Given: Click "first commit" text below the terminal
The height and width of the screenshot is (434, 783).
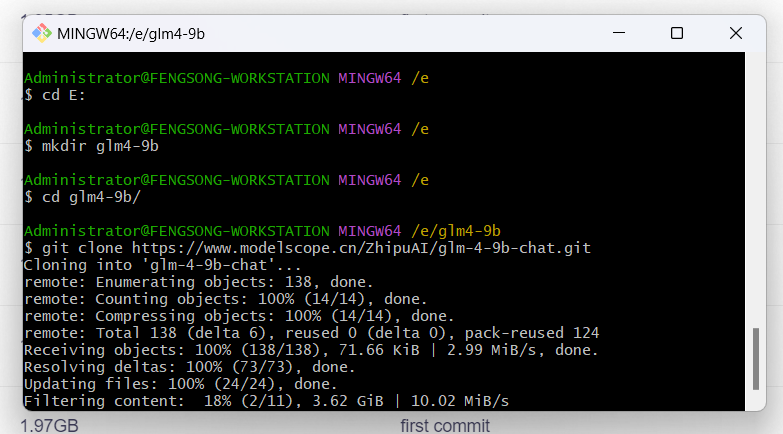Looking at the screenshot, I should 445,426.
